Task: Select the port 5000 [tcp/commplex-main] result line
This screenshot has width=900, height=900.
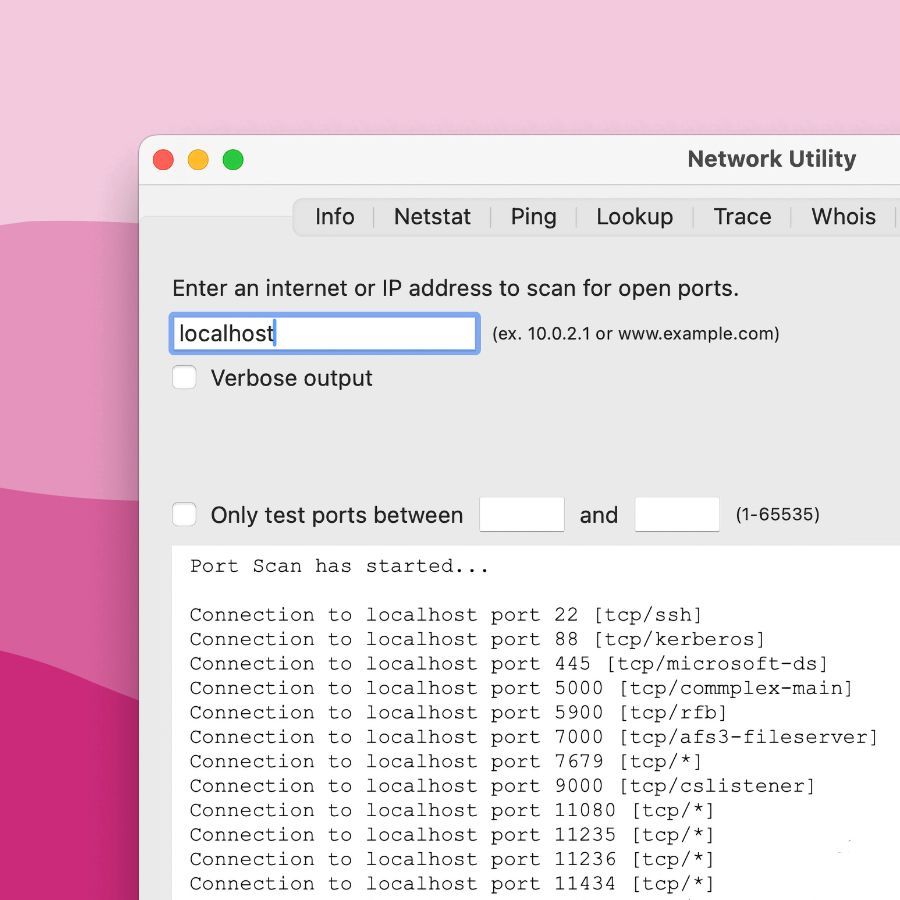Action: pos(521,688)
